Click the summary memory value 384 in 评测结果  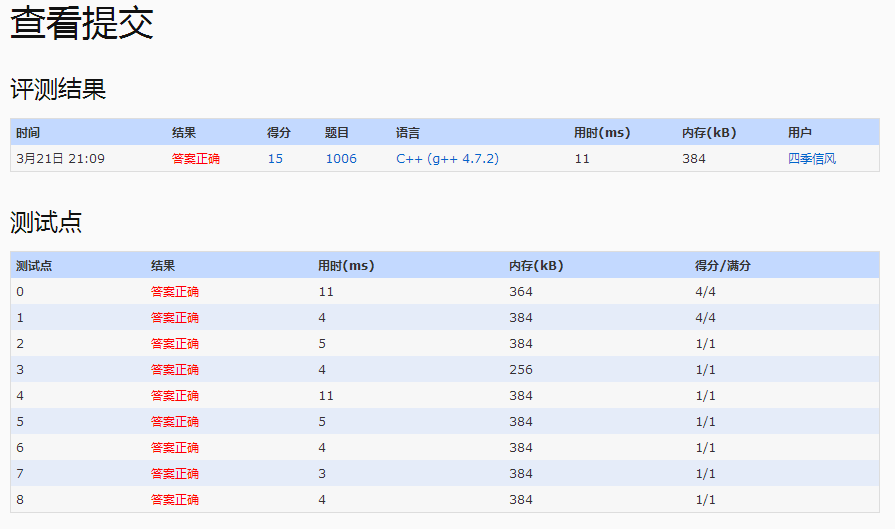coord(694,159)
